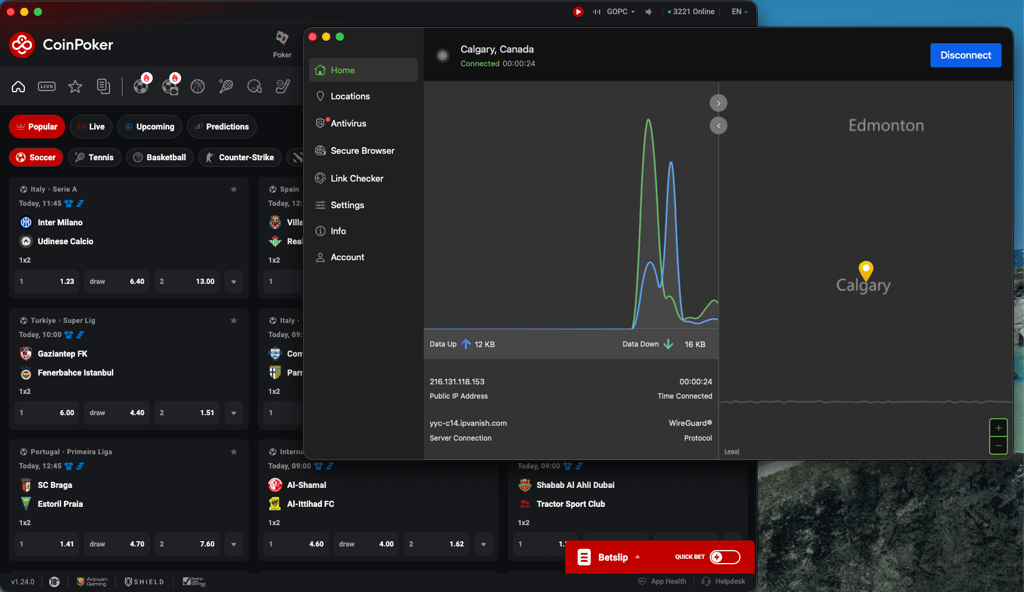Screen dimensions: 1024x592
Task: Select the Counter-Strike sport chip
Action: tap(240, 157)
